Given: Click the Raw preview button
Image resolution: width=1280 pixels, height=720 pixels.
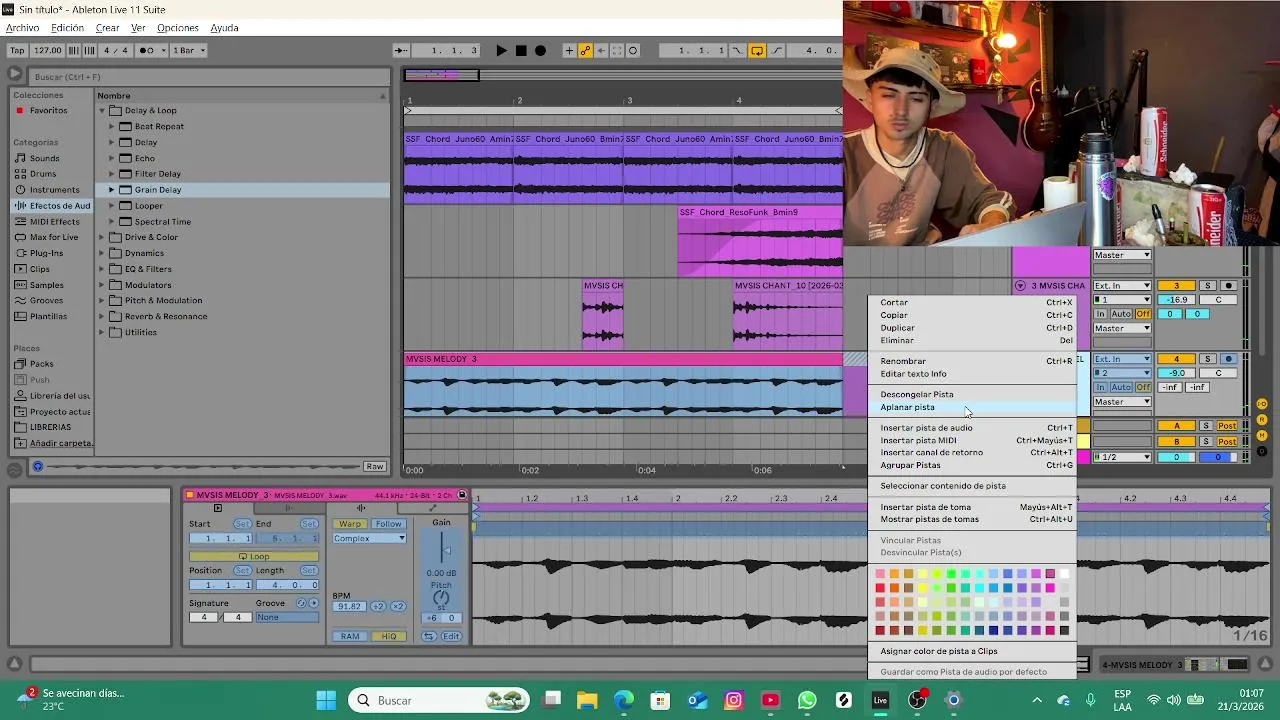Looking at the screenshot, I should point(374,466).
